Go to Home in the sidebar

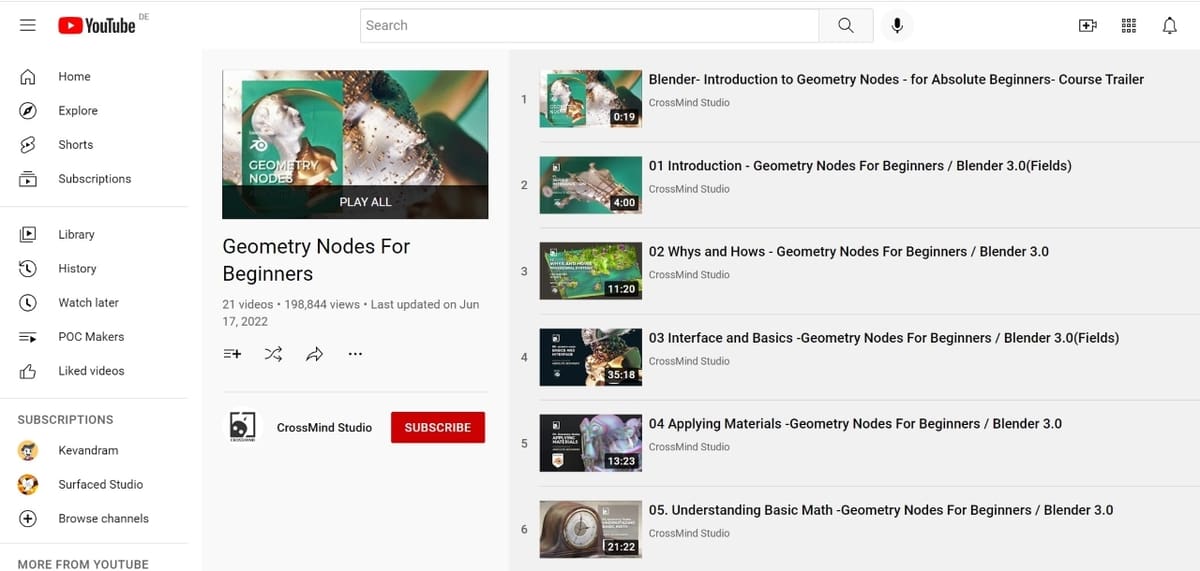pos(74,77)
